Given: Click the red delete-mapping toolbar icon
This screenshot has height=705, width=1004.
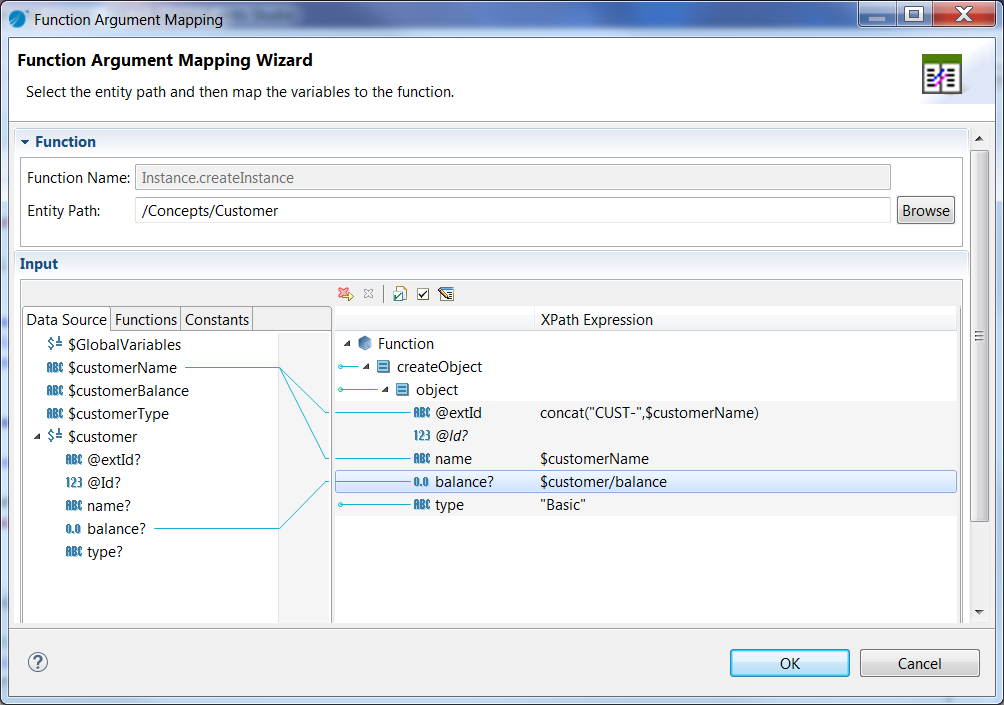Looking at the screenshot, I should pos(345,294).
